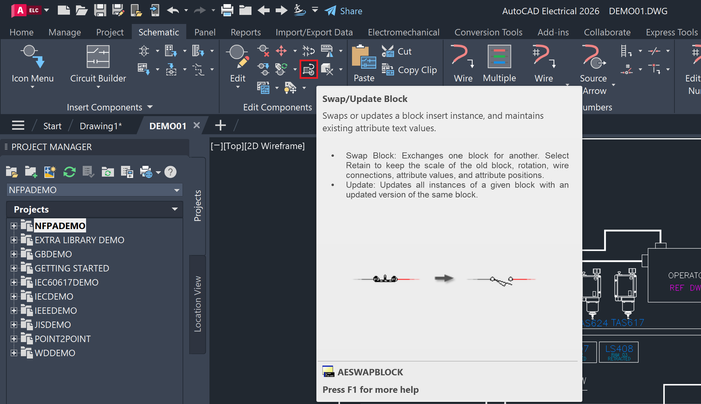701x404 pixels.
Task: Go to next project drawing arrow
Action: coord(281,10)
